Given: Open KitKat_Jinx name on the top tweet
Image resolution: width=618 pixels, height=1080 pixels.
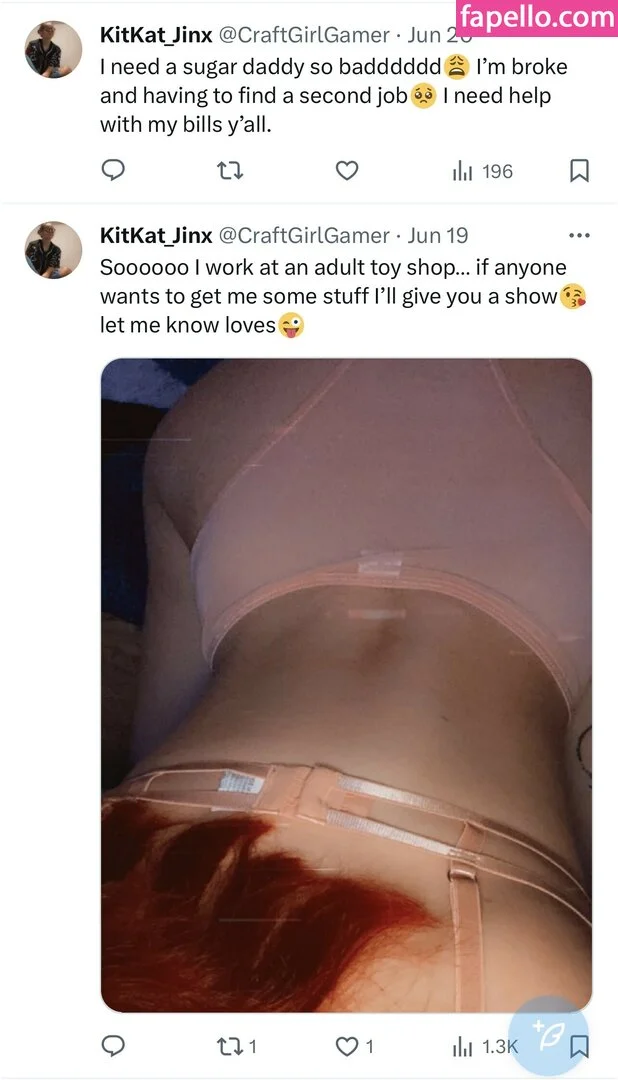Looking at the screenshot, I should [156, 34].
